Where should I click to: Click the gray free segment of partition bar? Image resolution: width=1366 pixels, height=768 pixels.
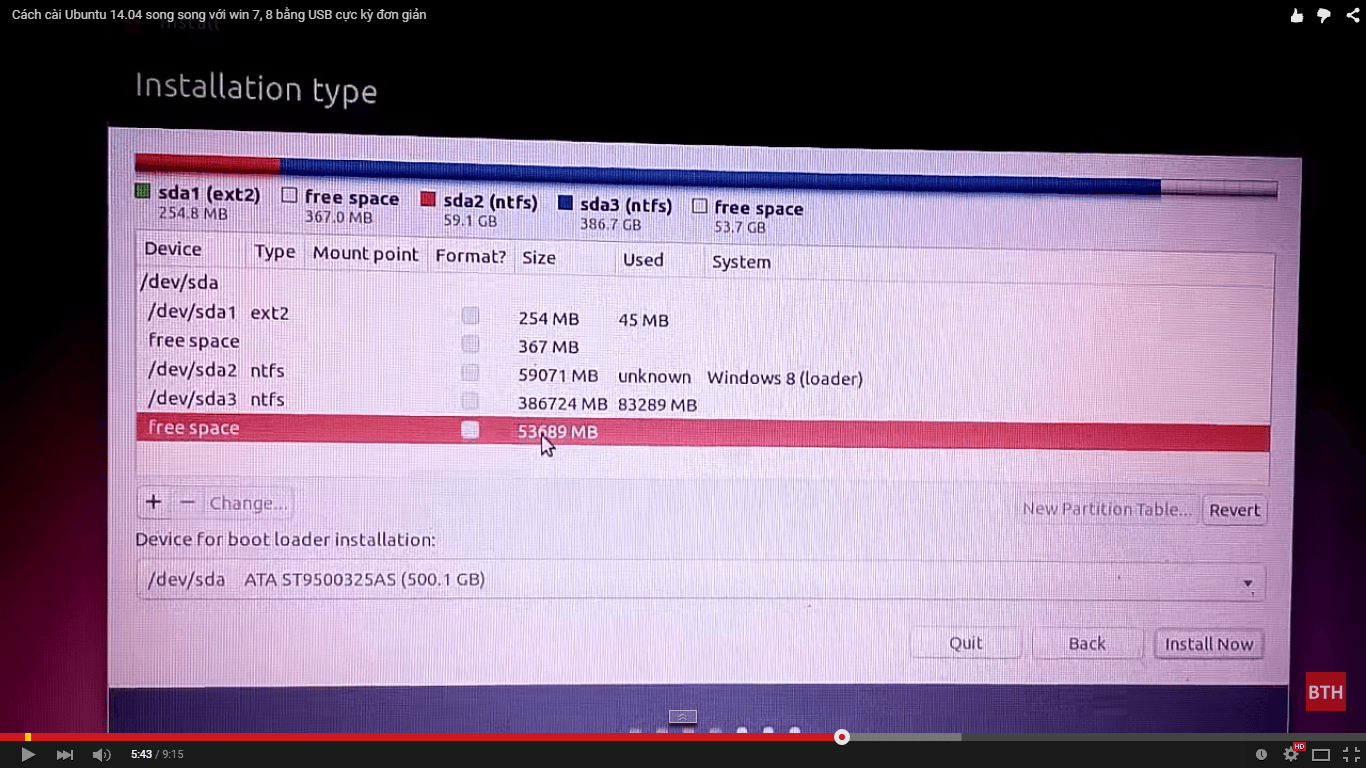(x=1219, y=188)
